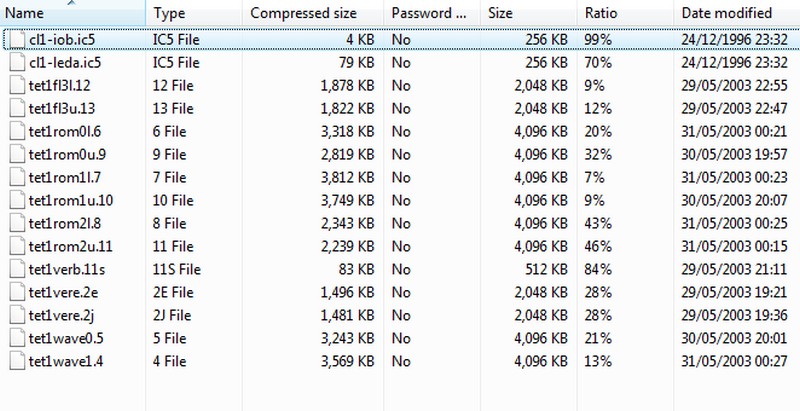Click the tet1verb.11s file icon

17,269
